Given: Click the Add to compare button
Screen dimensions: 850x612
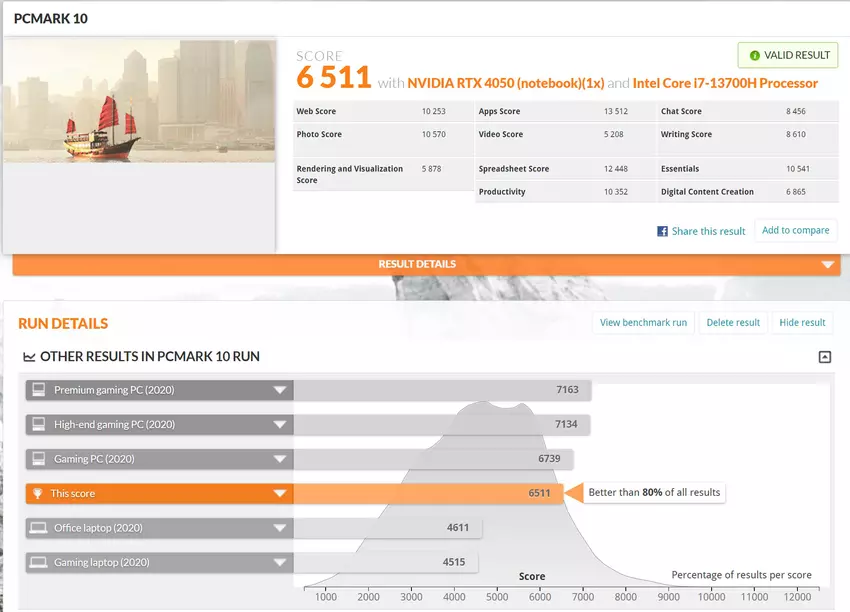Looking at the screenshot, I should pos(795,230).
